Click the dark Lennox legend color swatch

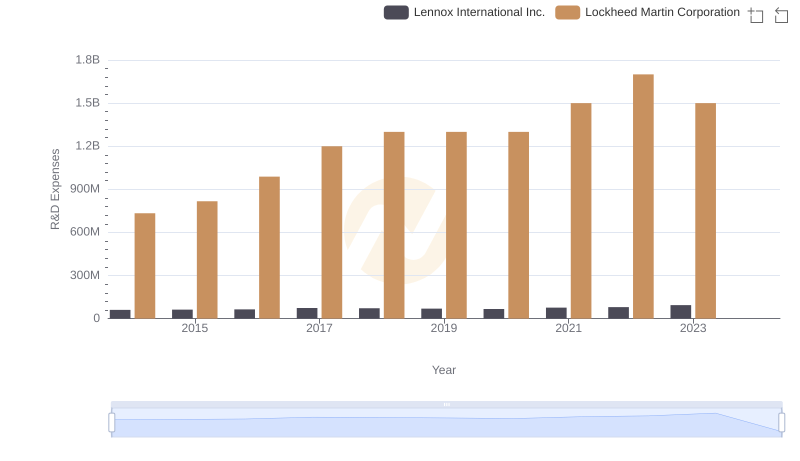pos(396,12)
